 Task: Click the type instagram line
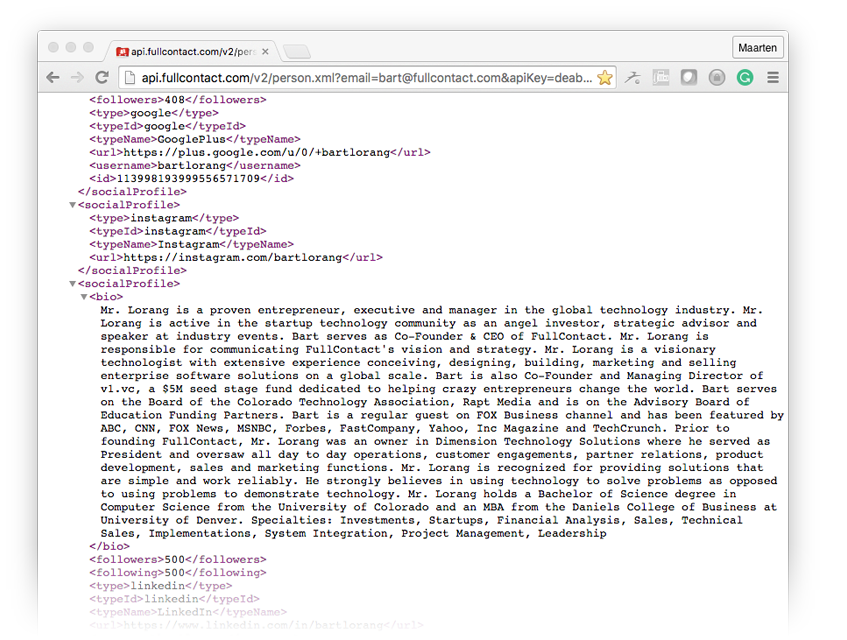pos(164,218)
